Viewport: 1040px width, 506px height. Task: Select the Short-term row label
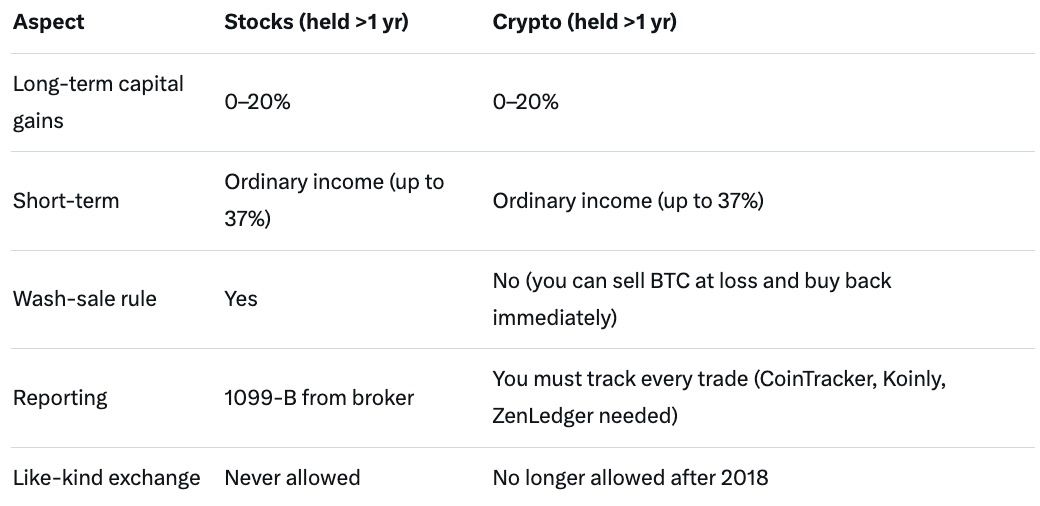tap(65, 200)
